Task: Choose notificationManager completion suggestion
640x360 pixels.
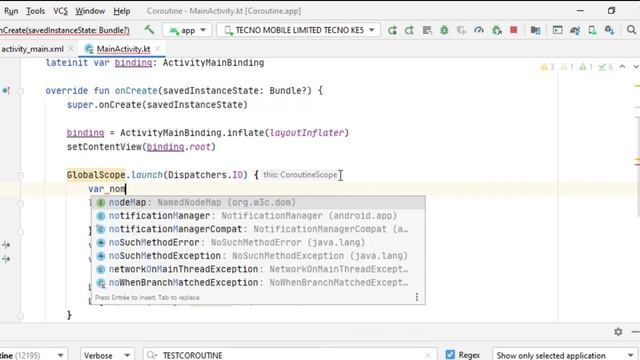Action: pyautogui.click(x=258, y=216)
